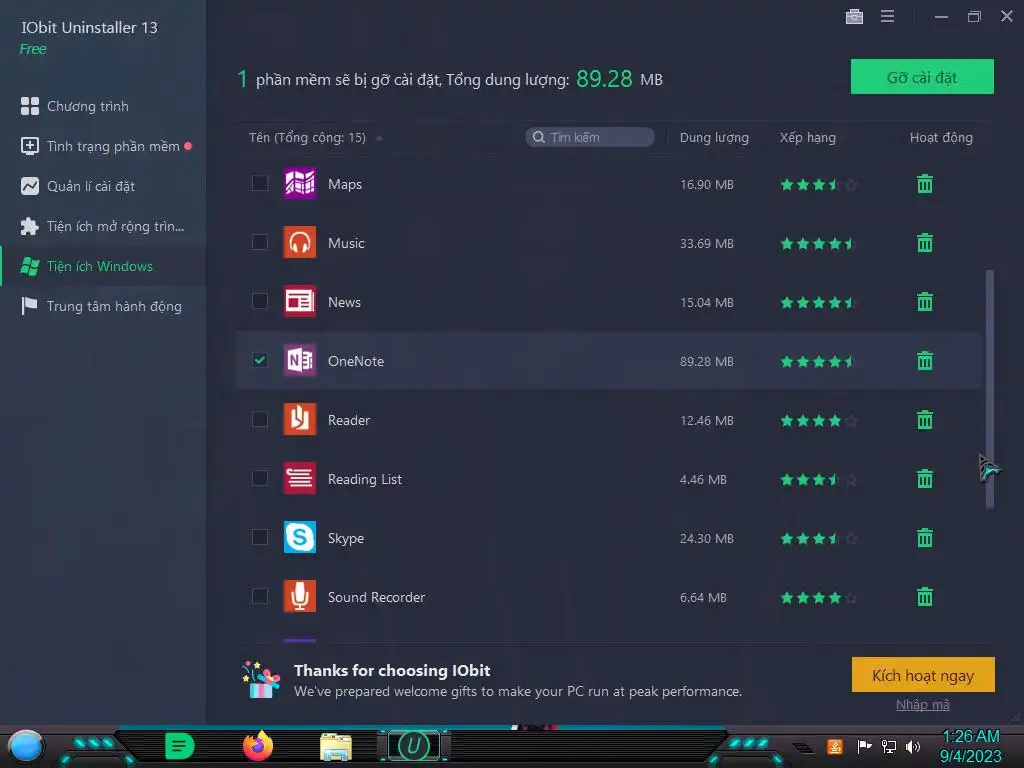1024x768 pixels.
Task: Open Firefox from the taskbar
Action: click(257, 746)
